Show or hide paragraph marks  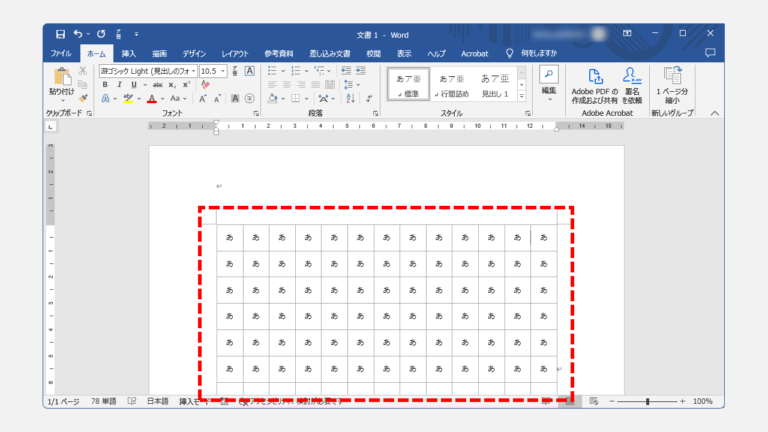(369, 98)
